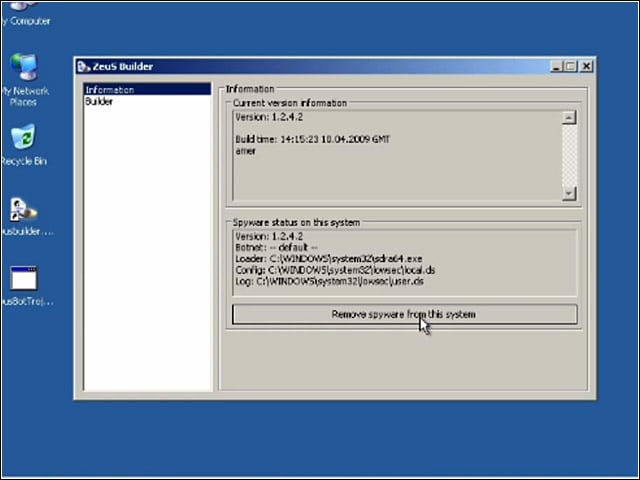Click the Log path line user.ds
The width and height of the screenshot is (640, 480).
(x=330, y=281)
